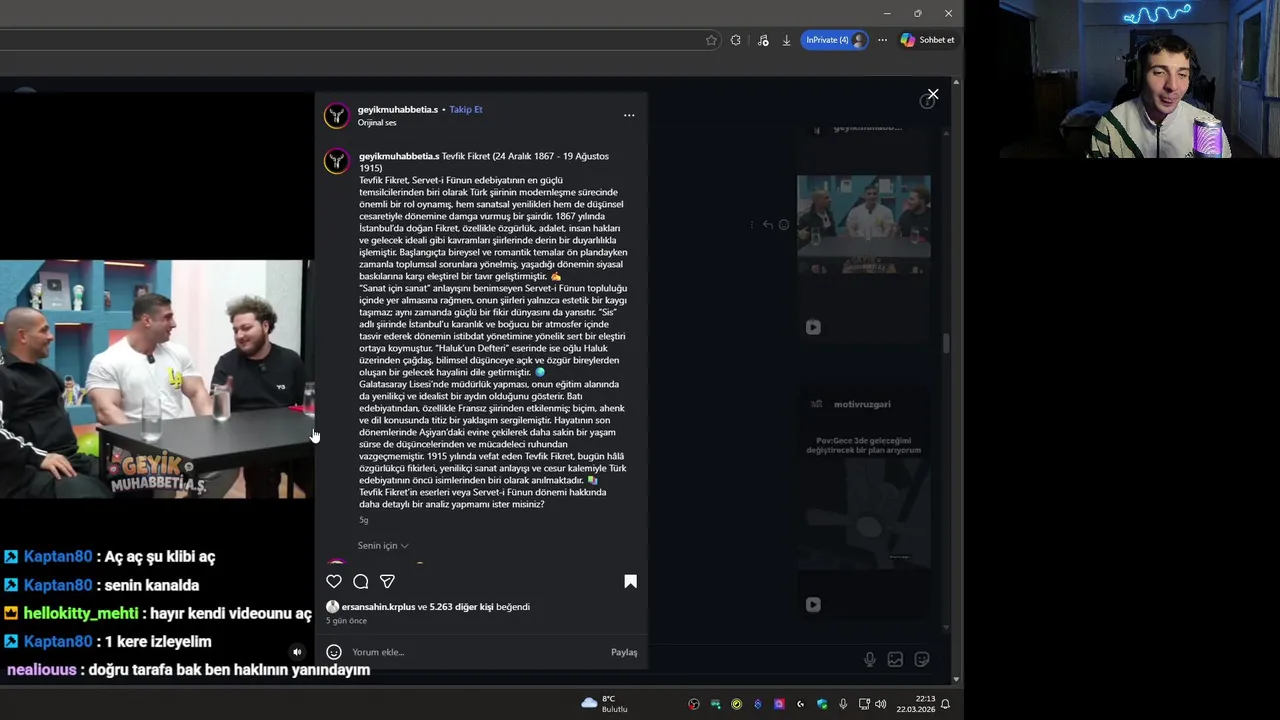Open the bold geyikmuhabbetia.s username in the caption
Screen dimensions: 1280x720
pyautogui.click(x=399, y=156)
